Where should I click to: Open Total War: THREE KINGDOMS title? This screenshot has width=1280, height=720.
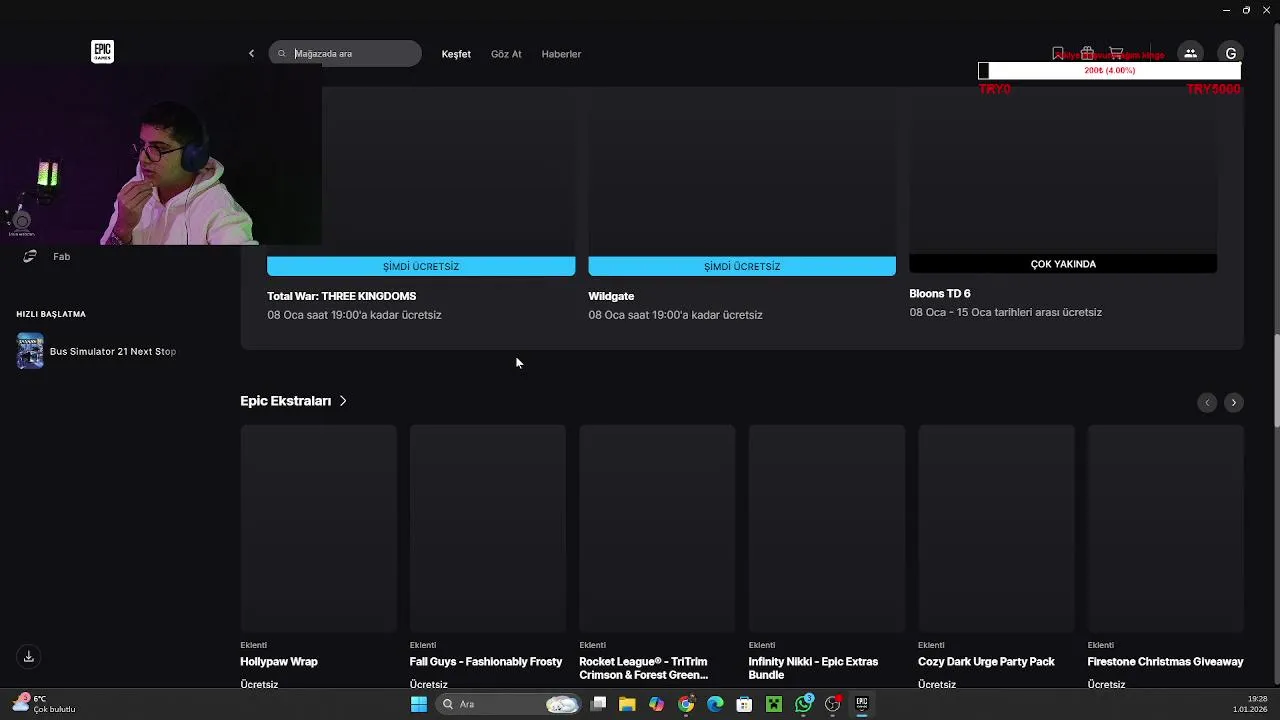[x=341, y=296]
